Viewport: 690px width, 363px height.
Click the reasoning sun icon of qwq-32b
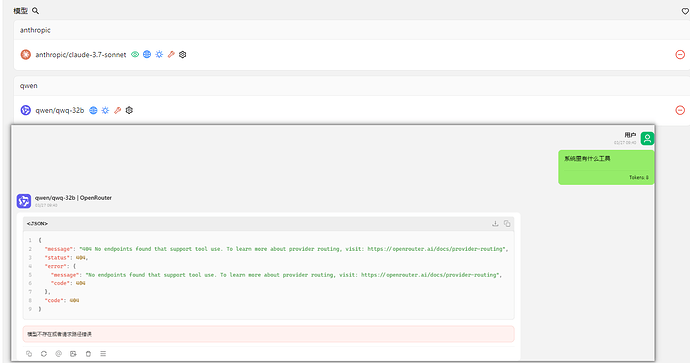point(105,110)
